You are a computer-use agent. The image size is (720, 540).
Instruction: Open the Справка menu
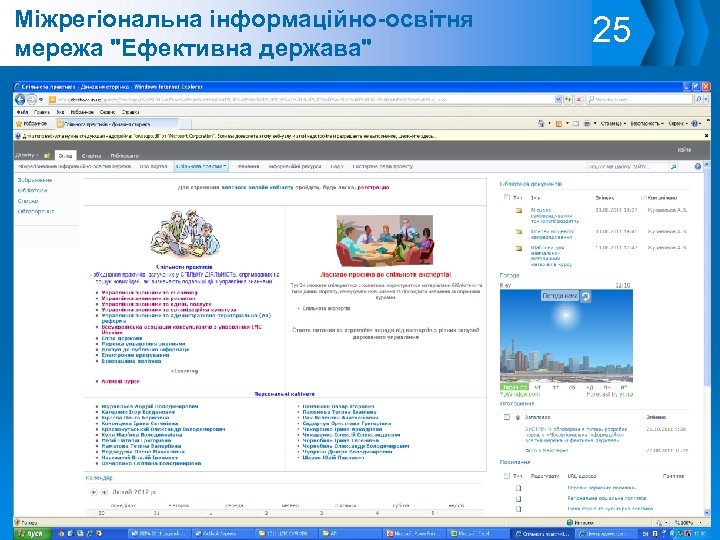click(x=130, y=112)
